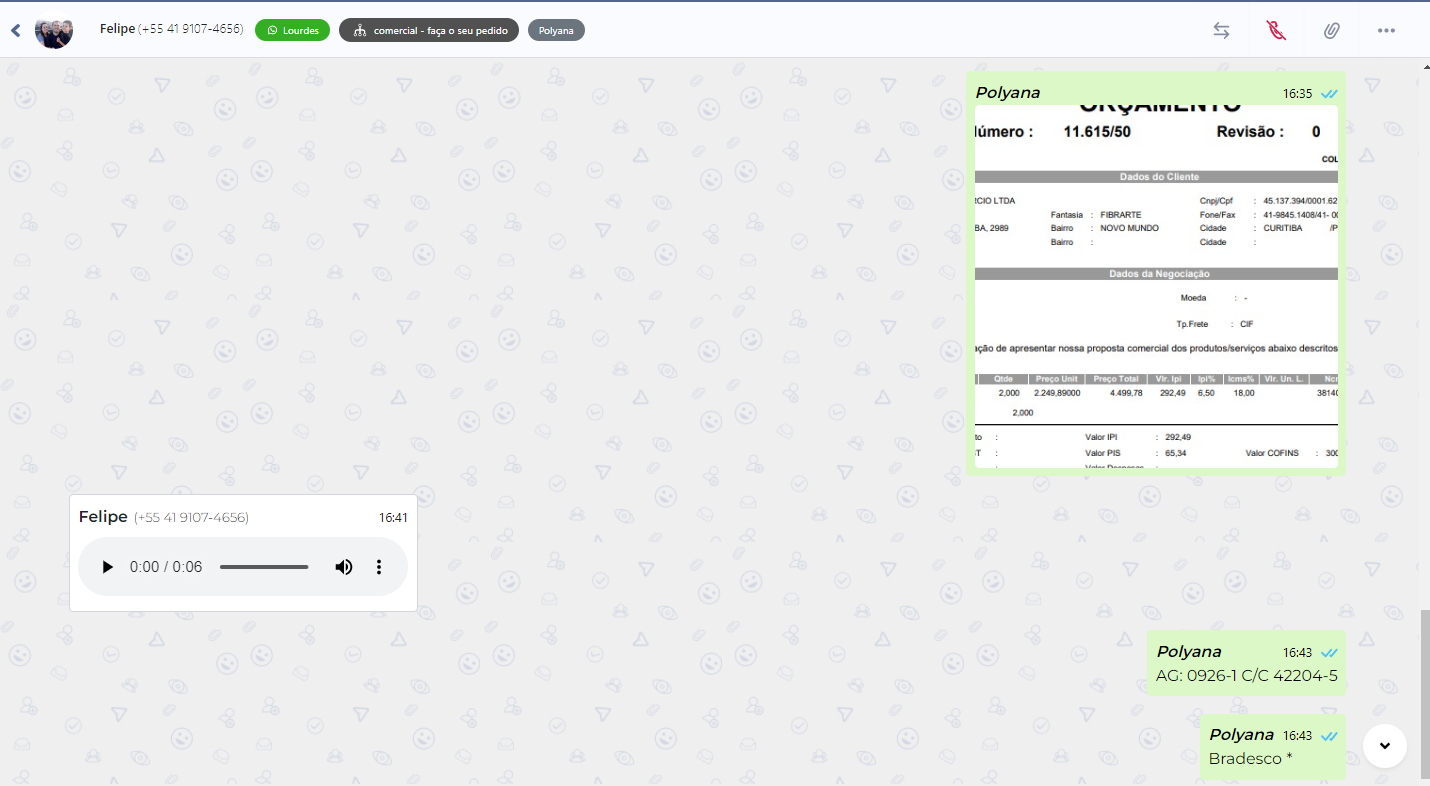Play Felipe's audio message

click(108, 567)
